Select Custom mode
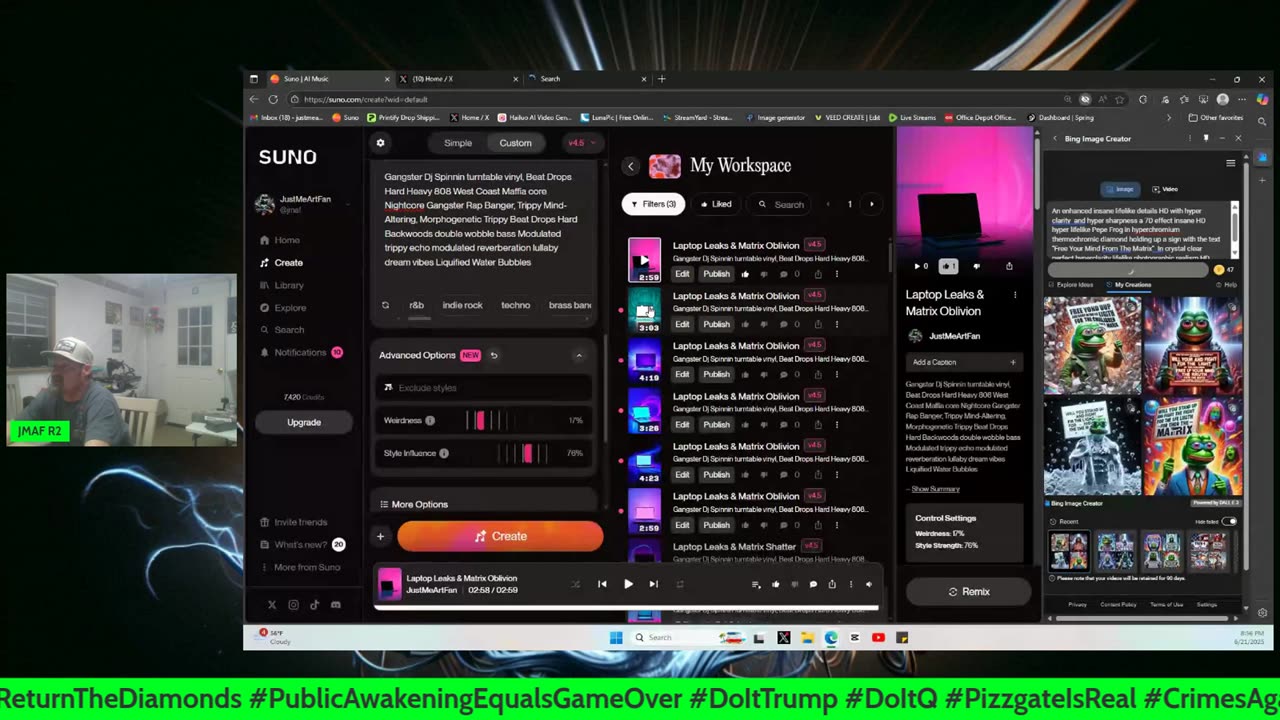 click(516, 143)
